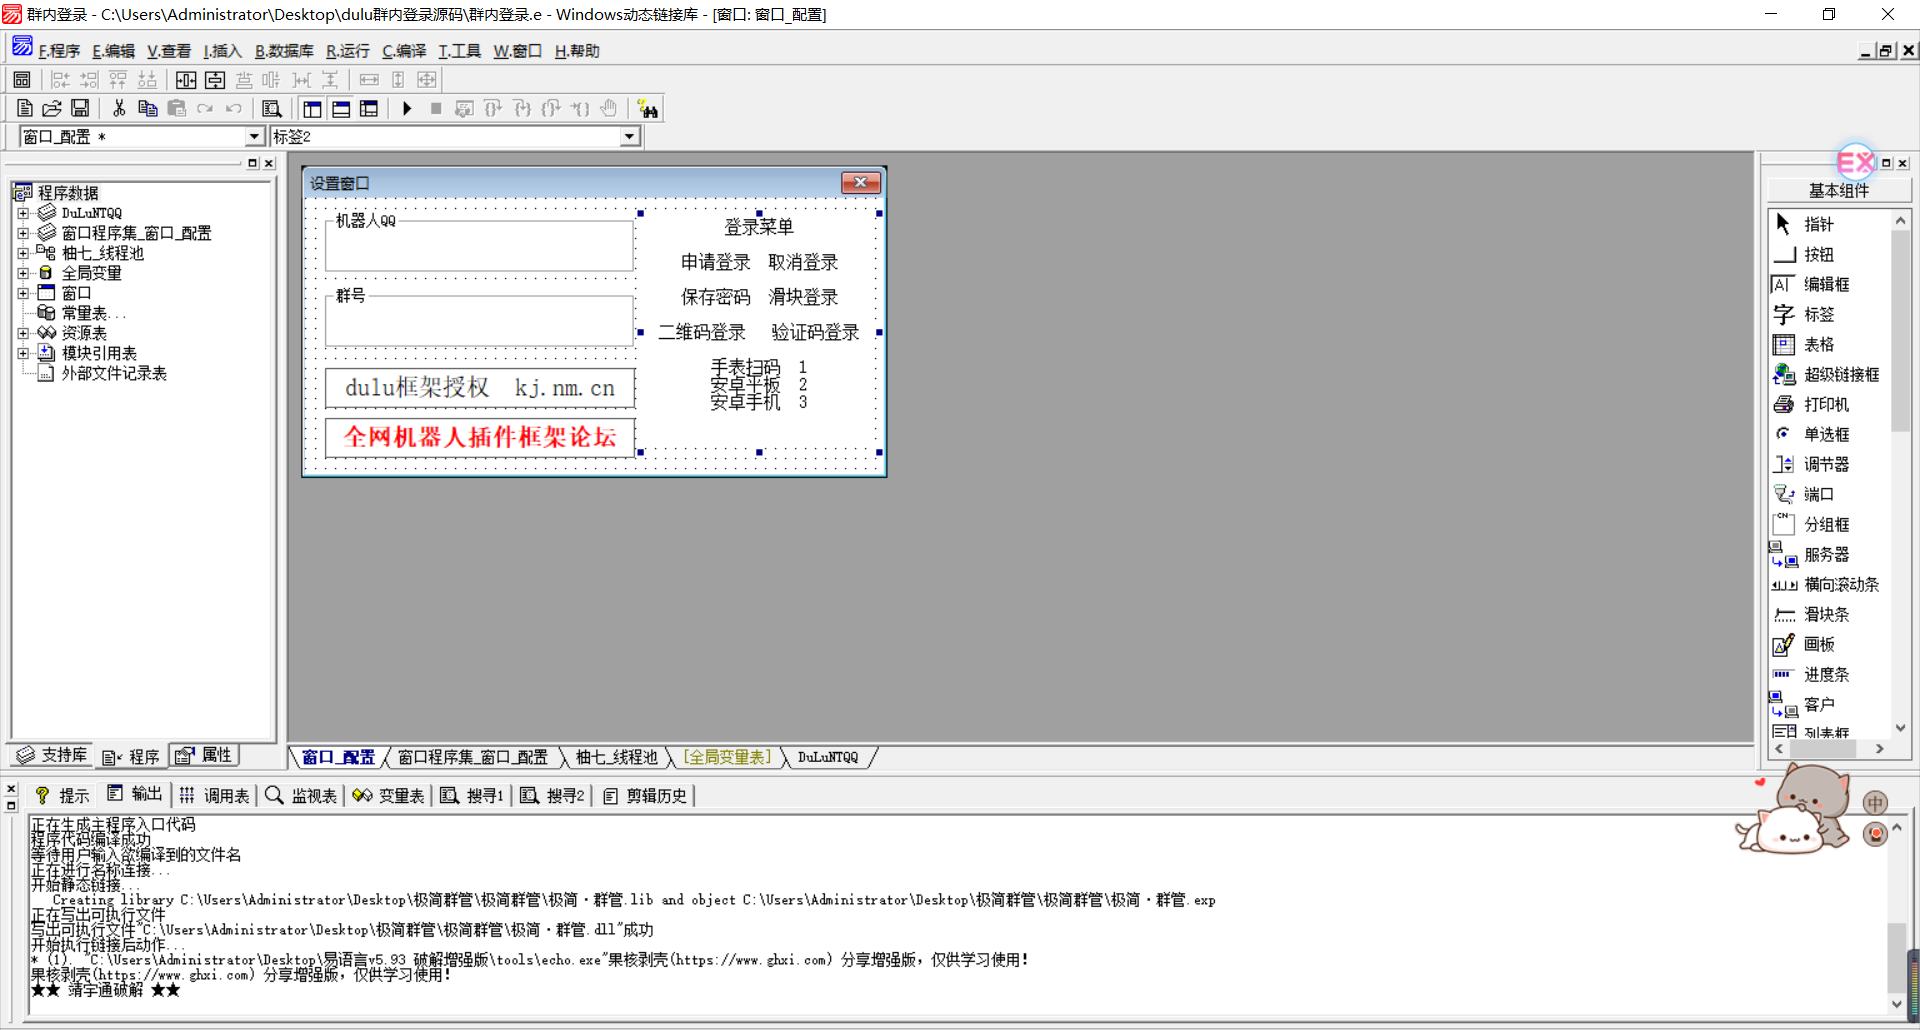Click the Open file folder icon
The image size is (1920, 1030).
click(52, 109)
